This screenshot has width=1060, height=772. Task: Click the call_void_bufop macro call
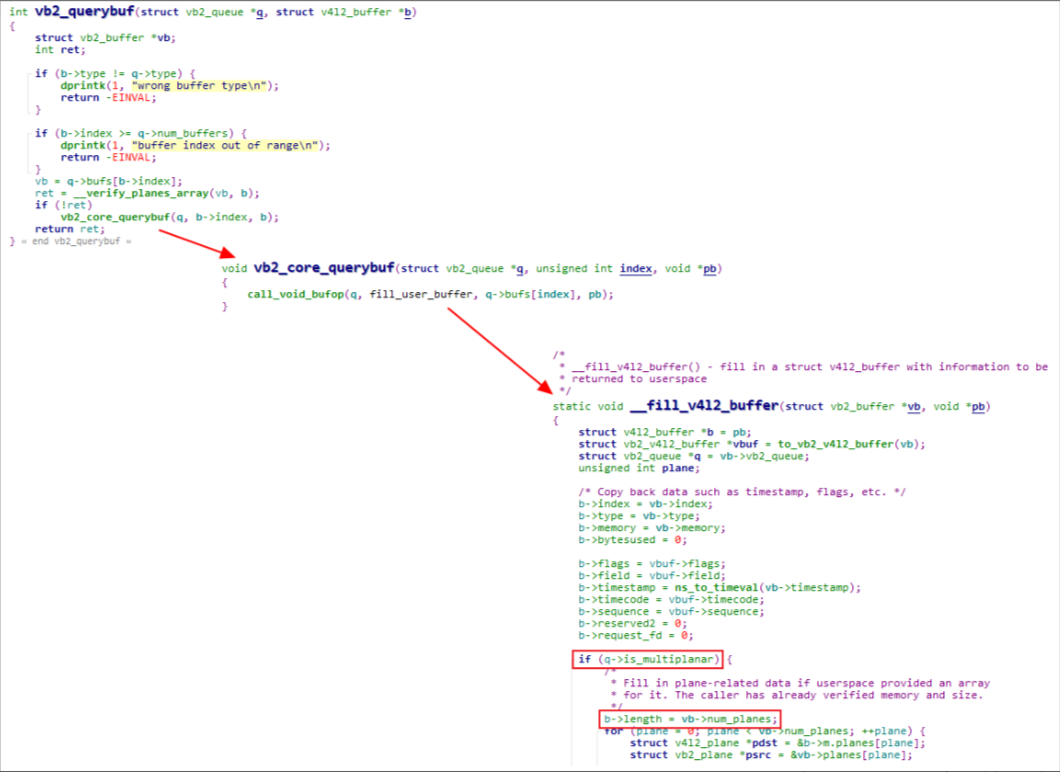(295, 295)
